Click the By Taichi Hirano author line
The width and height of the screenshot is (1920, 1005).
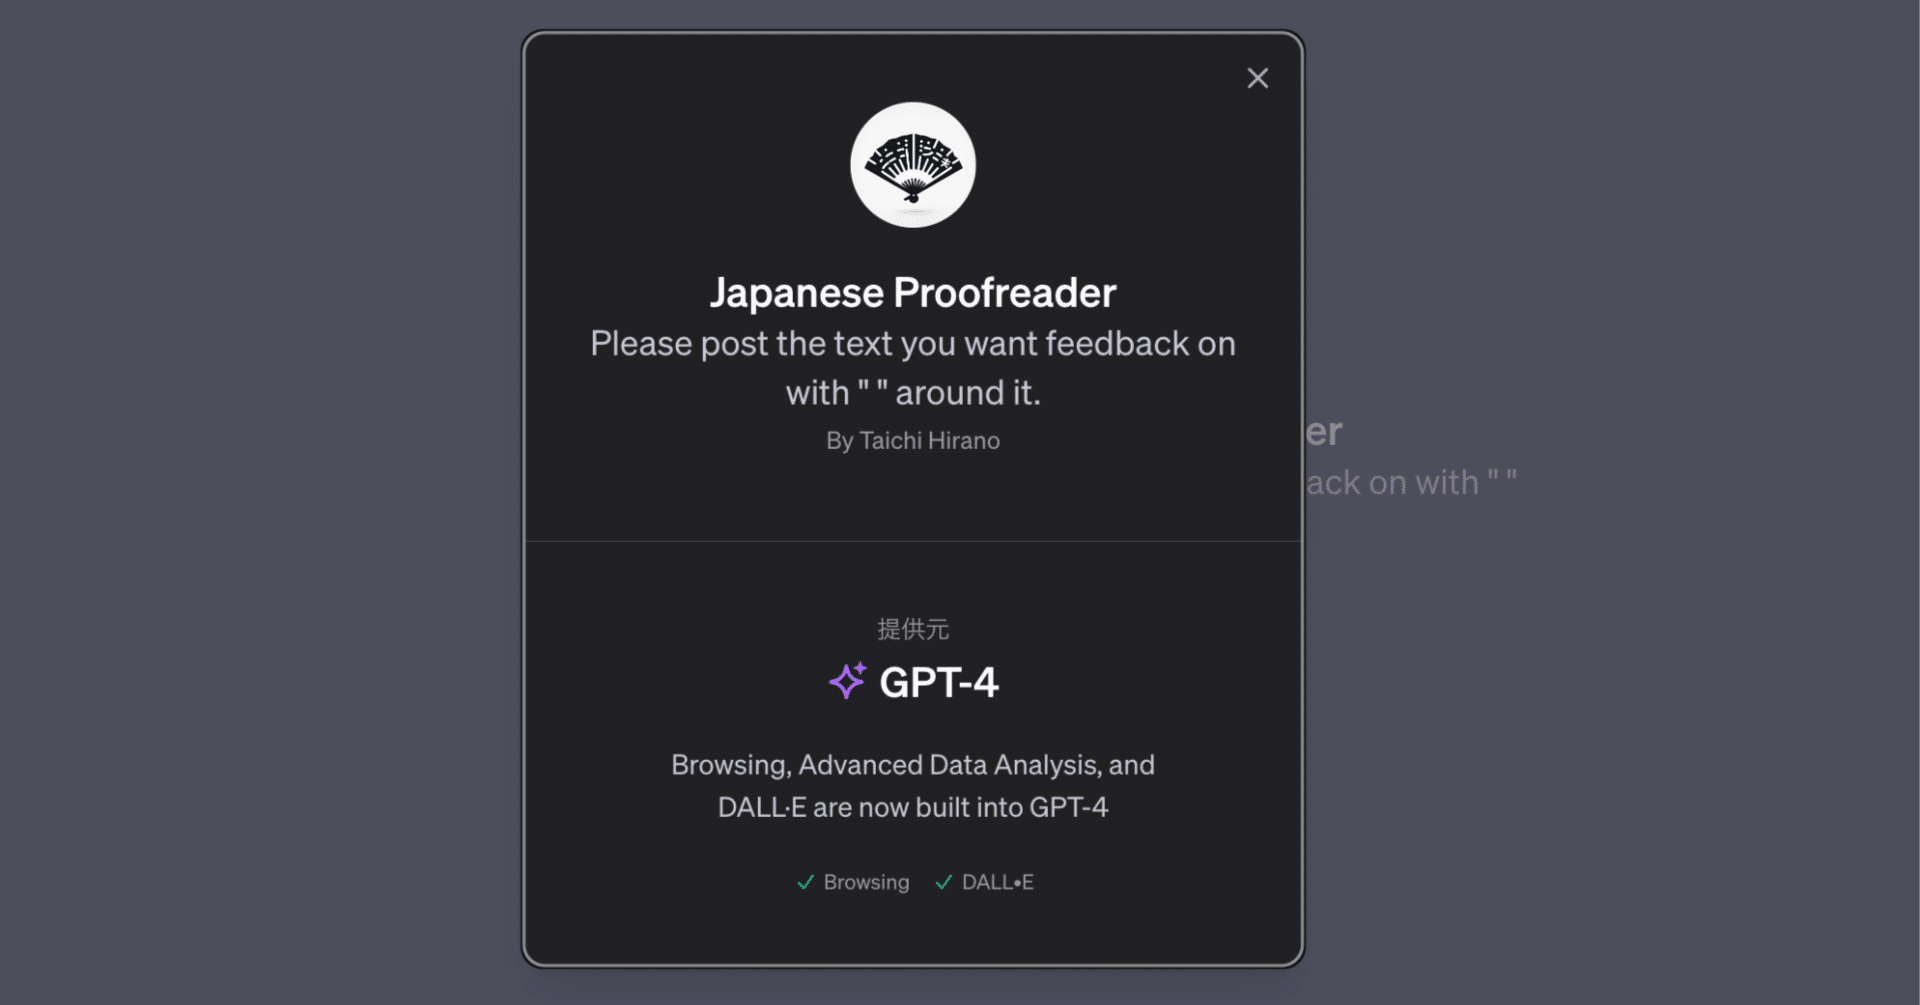pyautogui.click(x=913, y=440)
